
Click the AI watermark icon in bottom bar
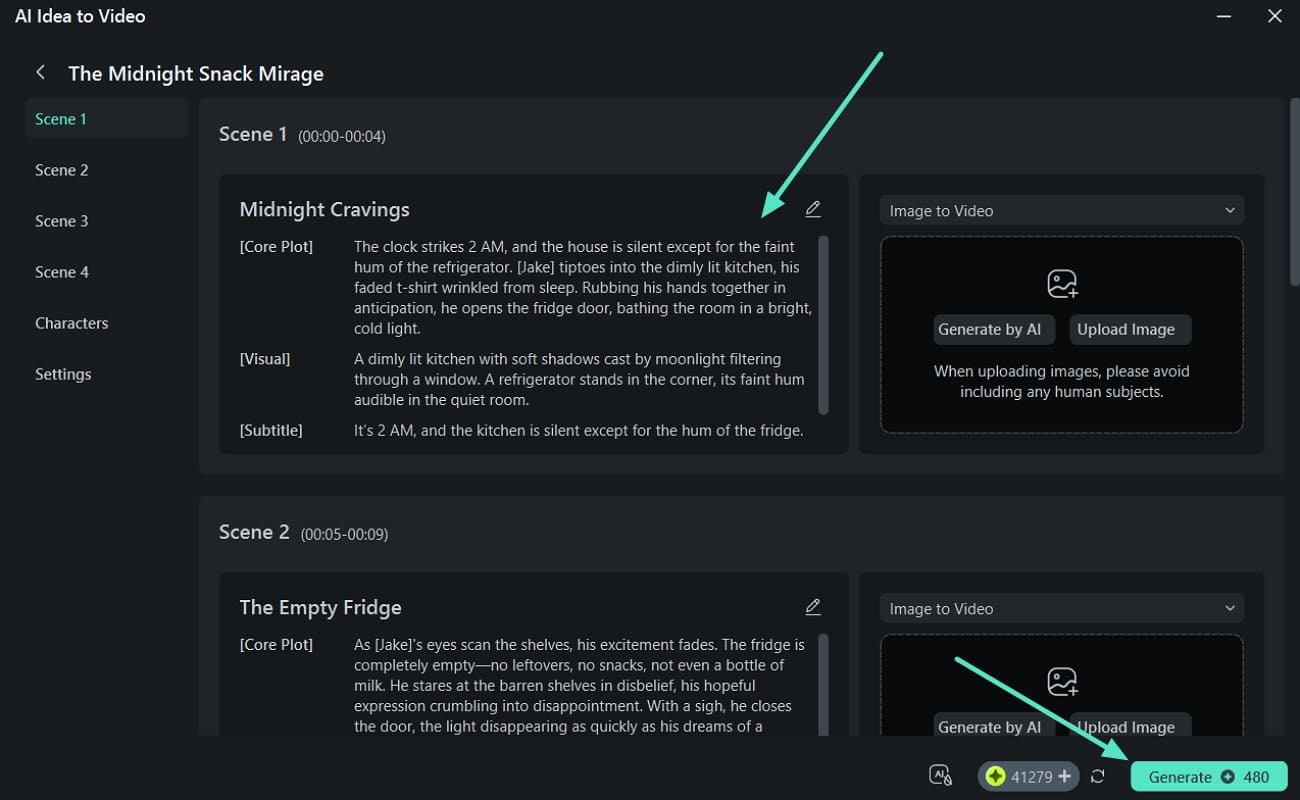pos(940,776)
